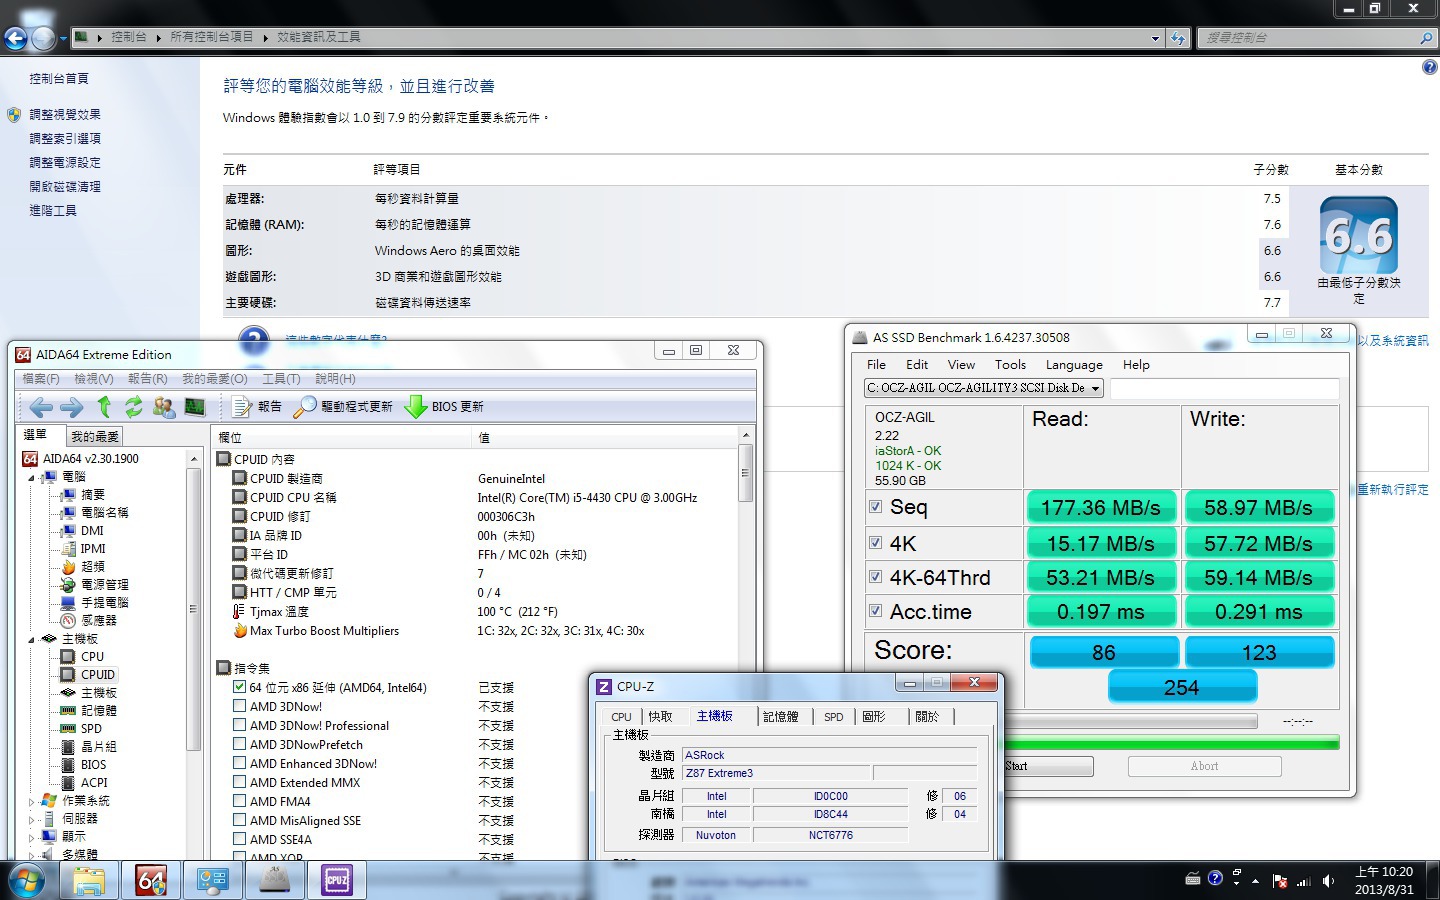Toggle Seq checkbox in AS SSD
1440x900 pixels.
point(876,507)
